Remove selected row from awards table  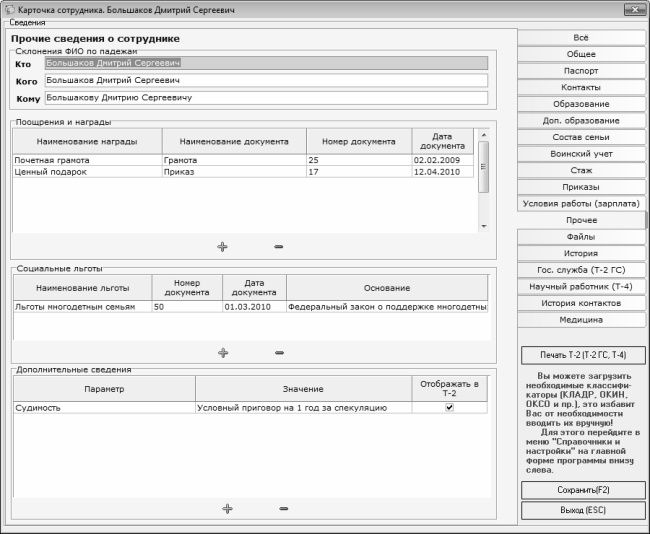[278, 246]
